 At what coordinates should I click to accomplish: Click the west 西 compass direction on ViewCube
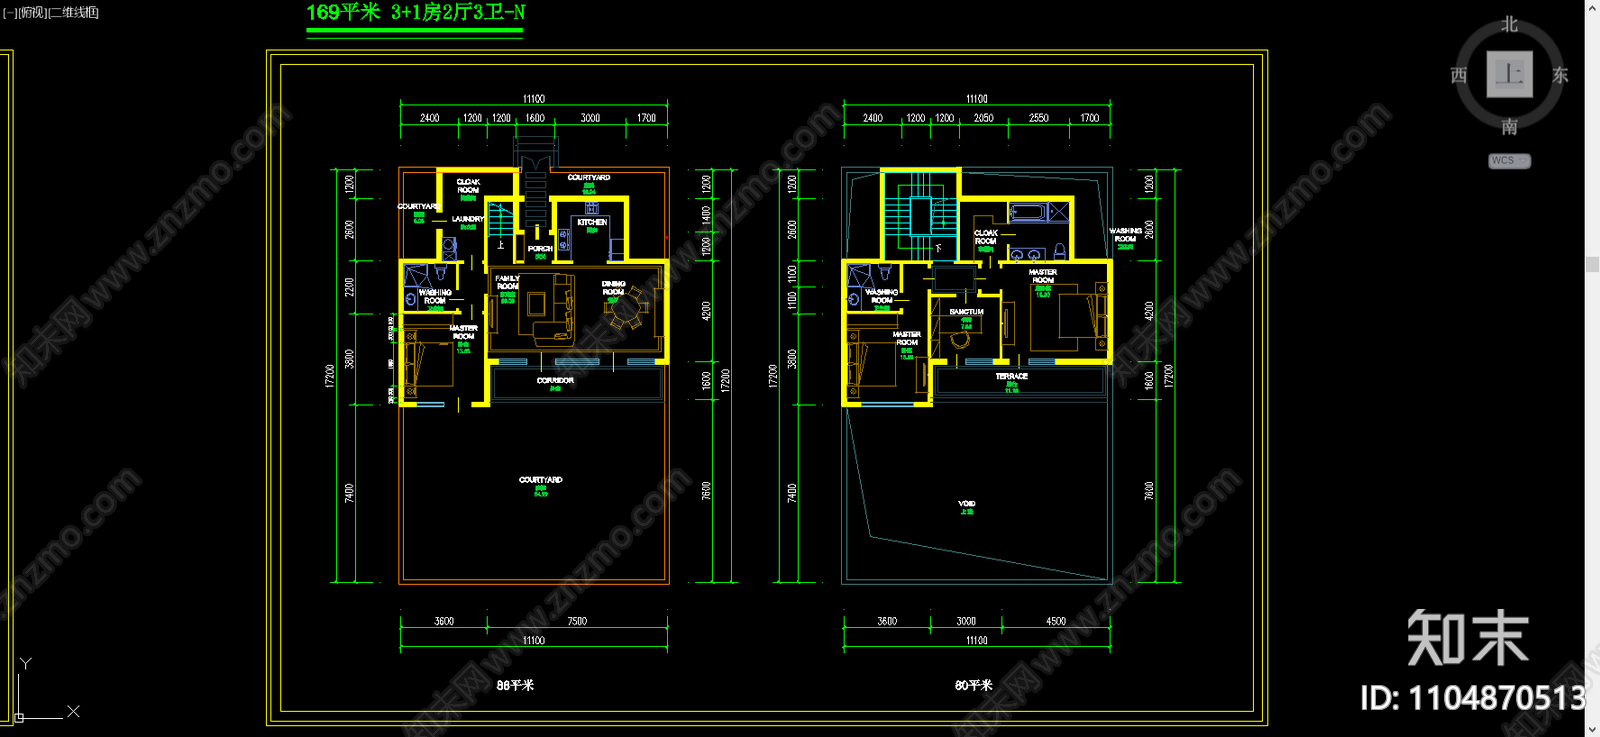[1459, 75]
